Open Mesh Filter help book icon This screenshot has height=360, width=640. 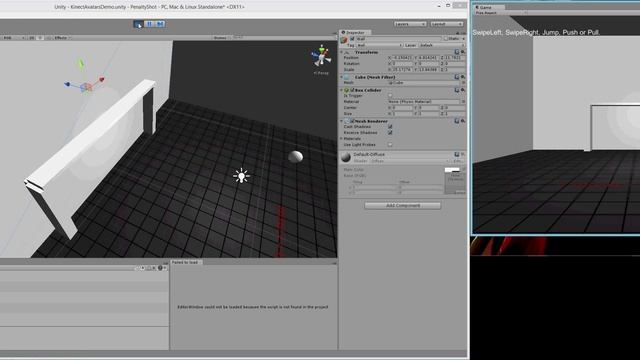pos(457,77)
